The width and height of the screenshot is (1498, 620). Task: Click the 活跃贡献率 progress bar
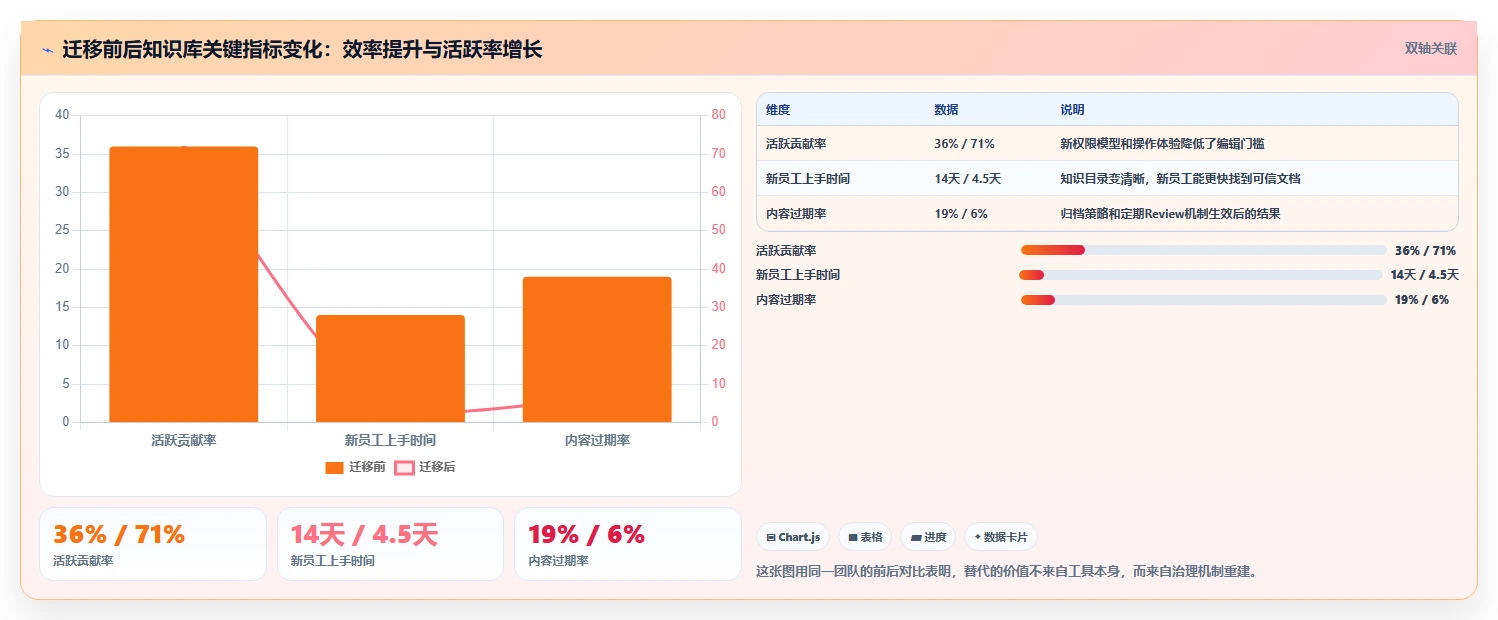click(1203, 250)
